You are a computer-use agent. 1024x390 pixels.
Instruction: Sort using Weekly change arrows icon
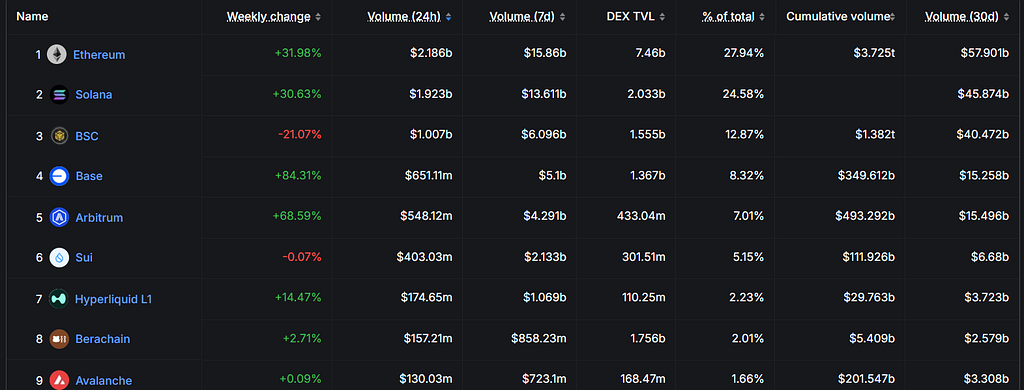(x=318, y=17)
